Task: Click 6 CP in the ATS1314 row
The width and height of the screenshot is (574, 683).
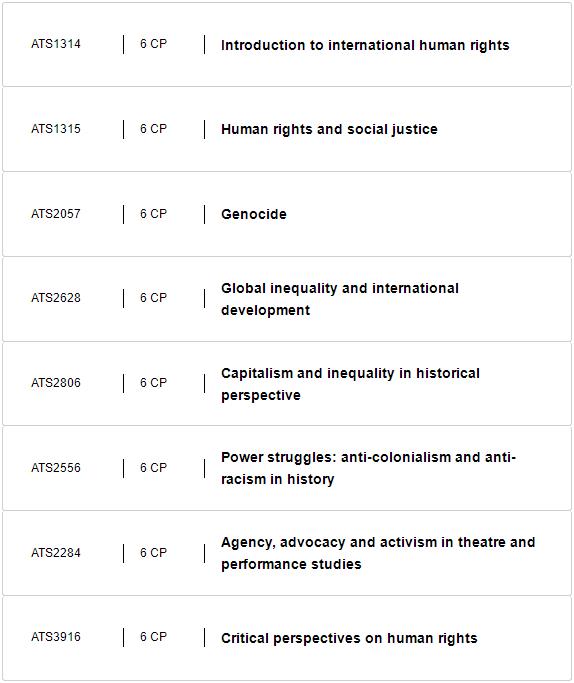Action: point(153,44)
